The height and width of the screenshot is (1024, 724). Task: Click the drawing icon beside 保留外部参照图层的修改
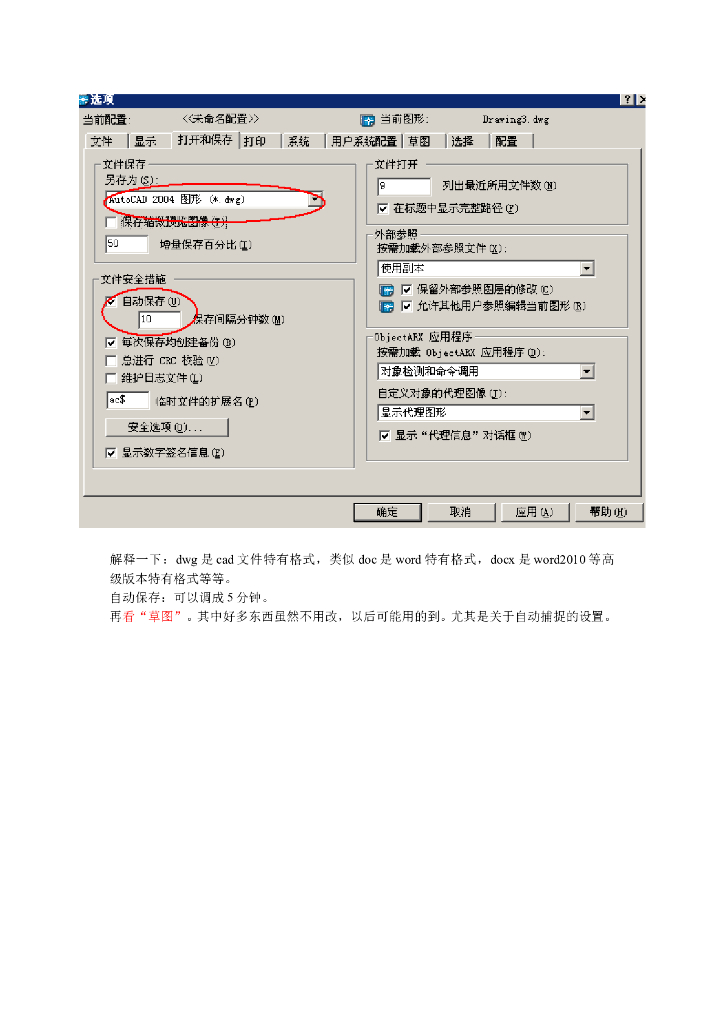tap(386, 290)
